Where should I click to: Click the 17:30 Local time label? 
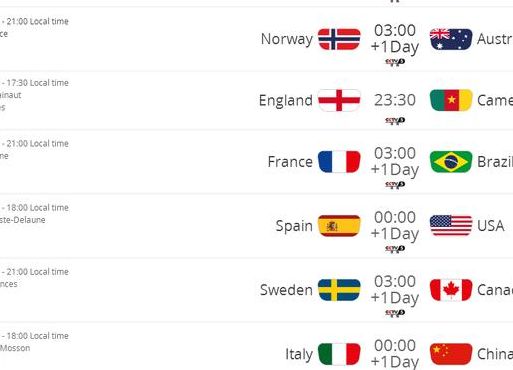37,83
